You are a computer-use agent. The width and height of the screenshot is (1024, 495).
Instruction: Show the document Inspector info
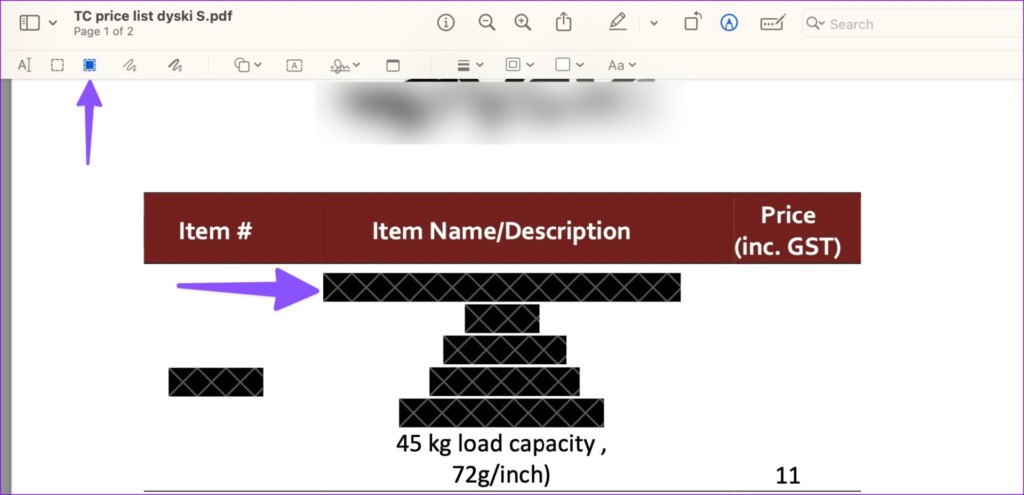pos(446,23)
